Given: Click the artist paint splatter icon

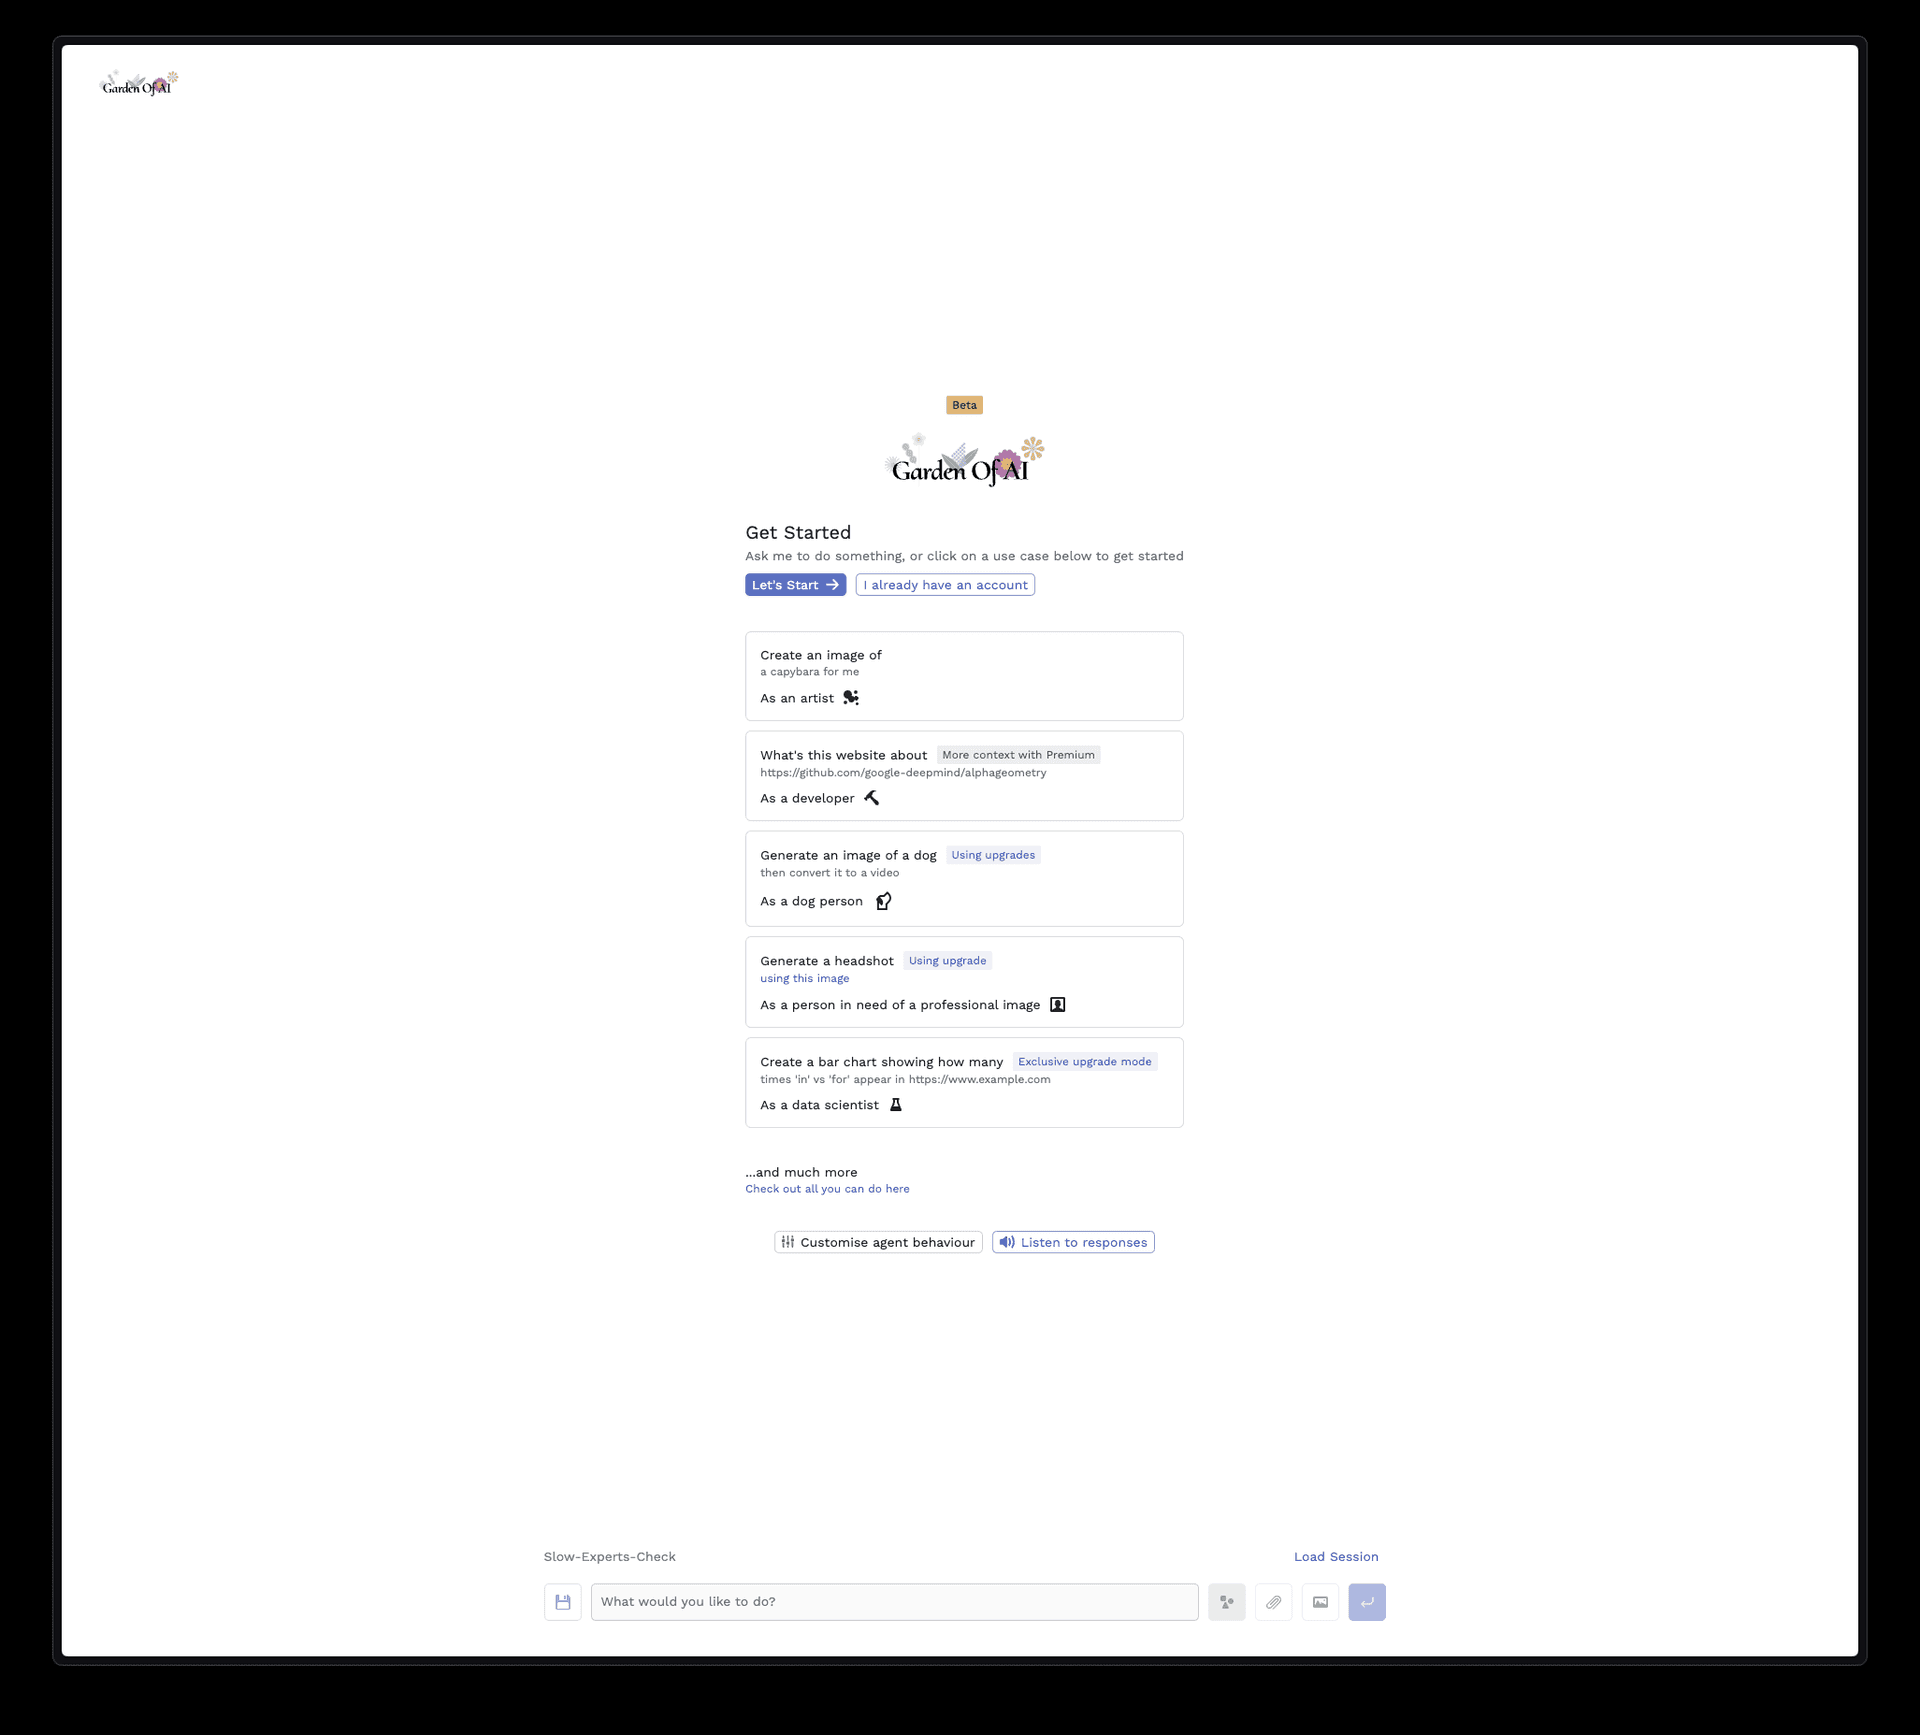Looking at the screenshot, I should [x=851, y=698].
